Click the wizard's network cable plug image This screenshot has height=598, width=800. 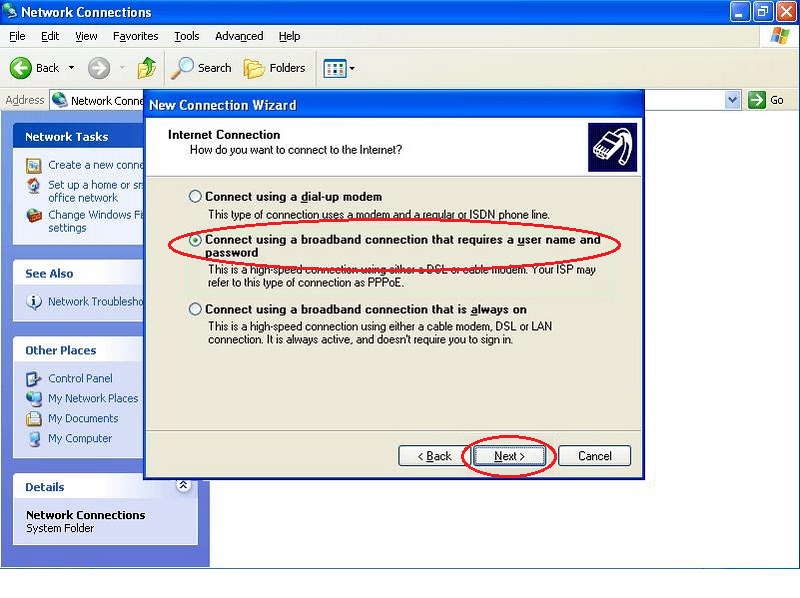click(612, 147)
